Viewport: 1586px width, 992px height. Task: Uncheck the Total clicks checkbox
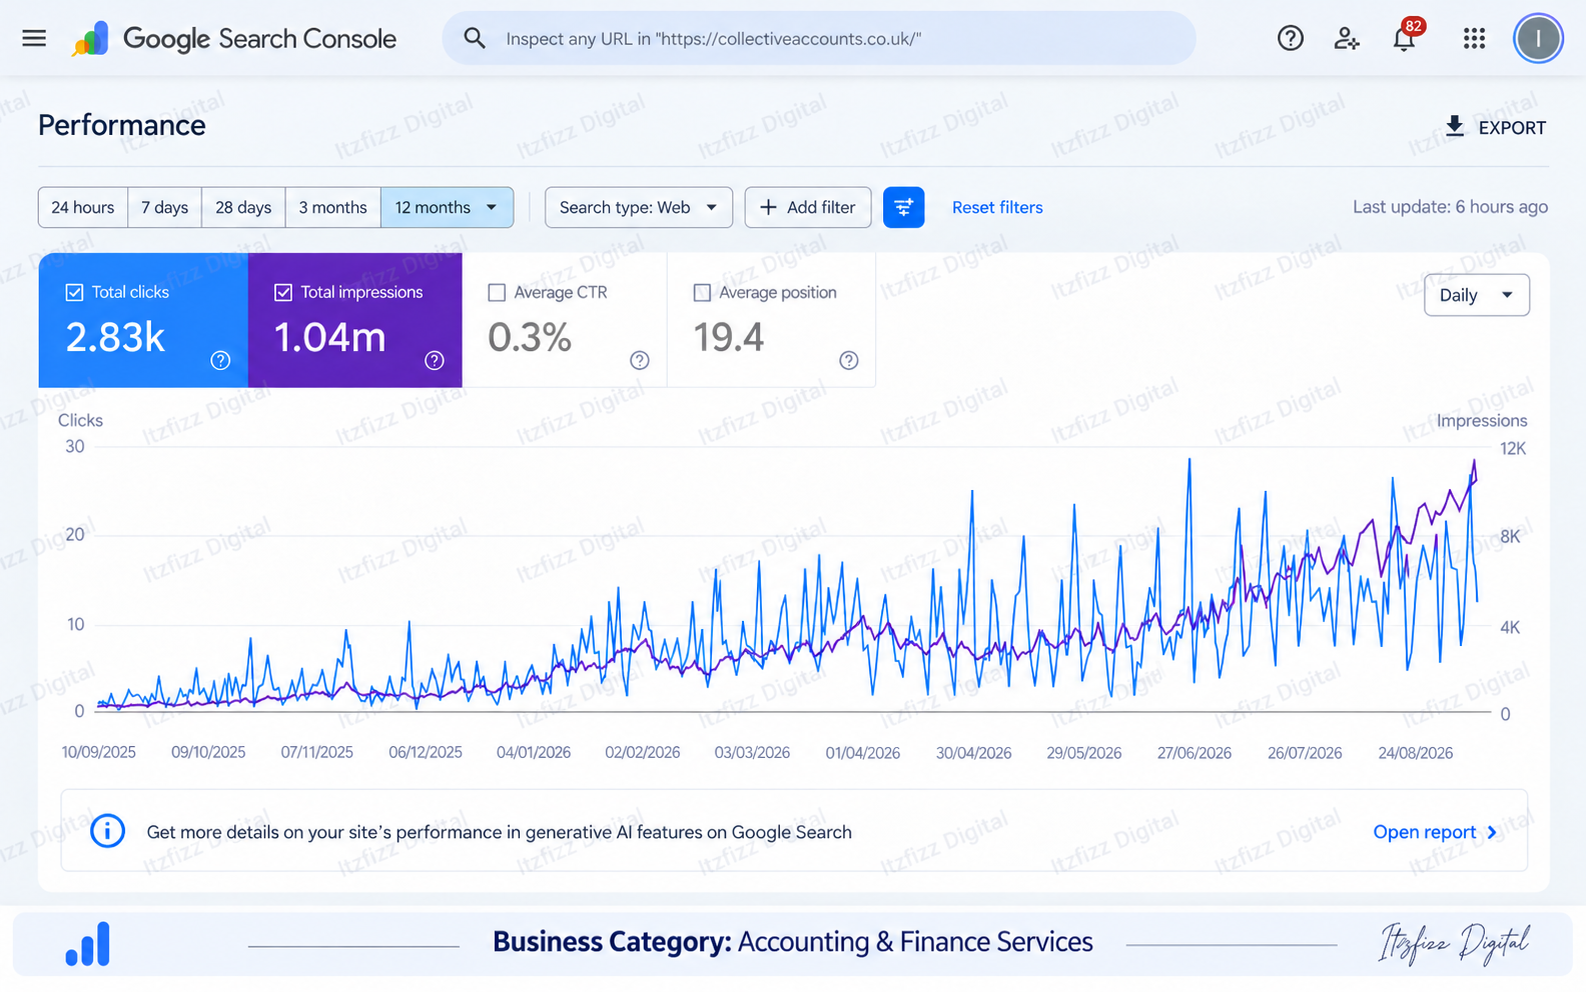pyautogui.click(x=74, y=292)
